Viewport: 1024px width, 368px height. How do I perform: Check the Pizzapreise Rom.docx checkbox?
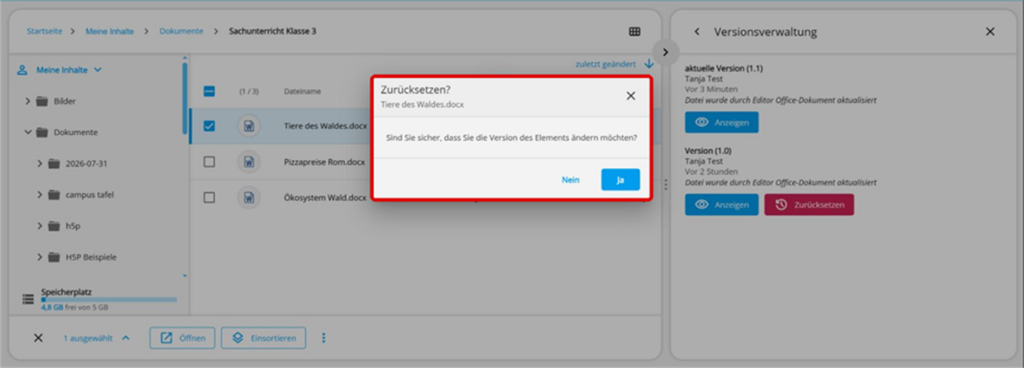pyautogui.click(x=209, y=162)
